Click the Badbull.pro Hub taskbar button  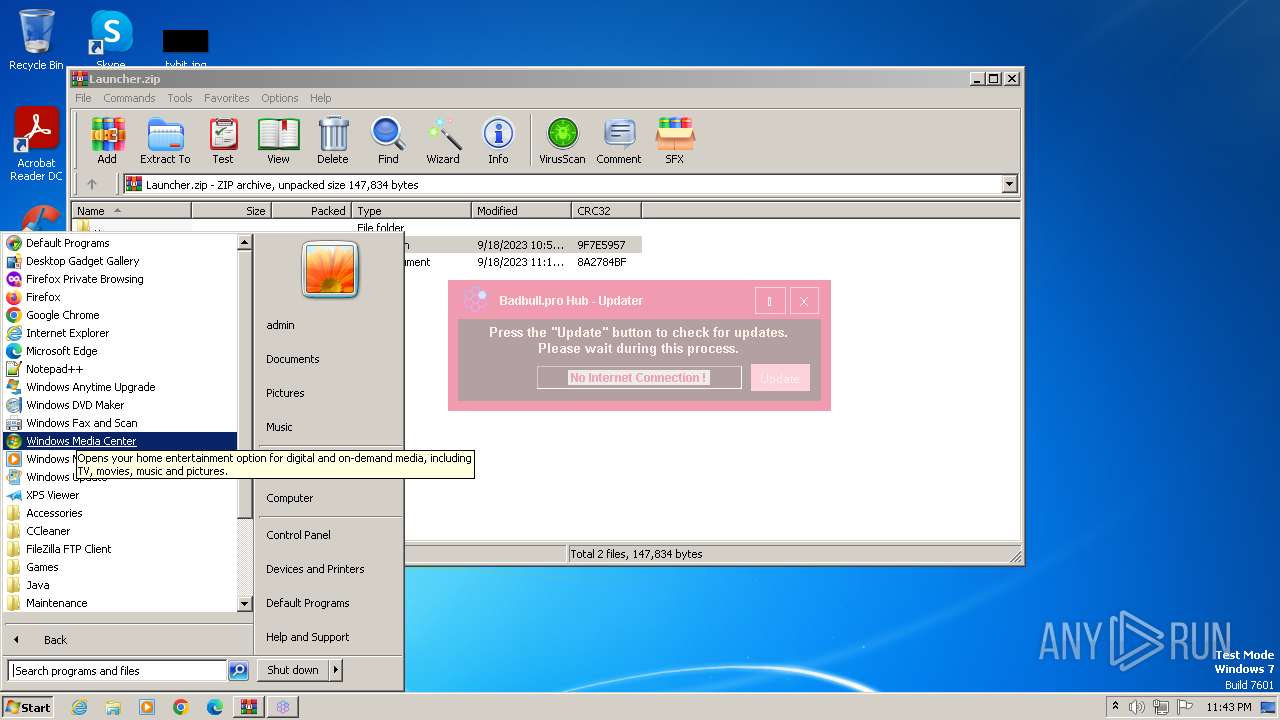click(283, 707)
